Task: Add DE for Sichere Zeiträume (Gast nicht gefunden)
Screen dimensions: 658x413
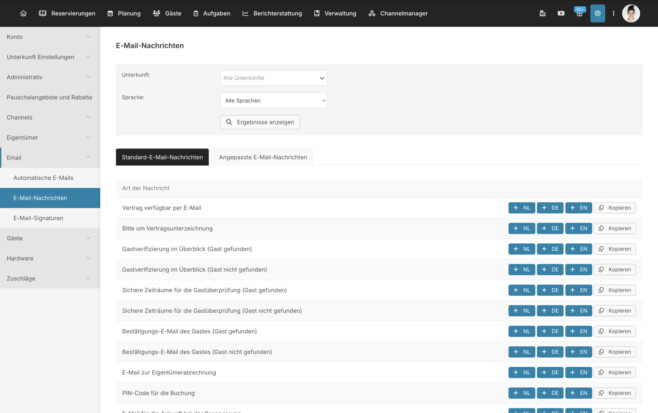Action: pos(550,311)
